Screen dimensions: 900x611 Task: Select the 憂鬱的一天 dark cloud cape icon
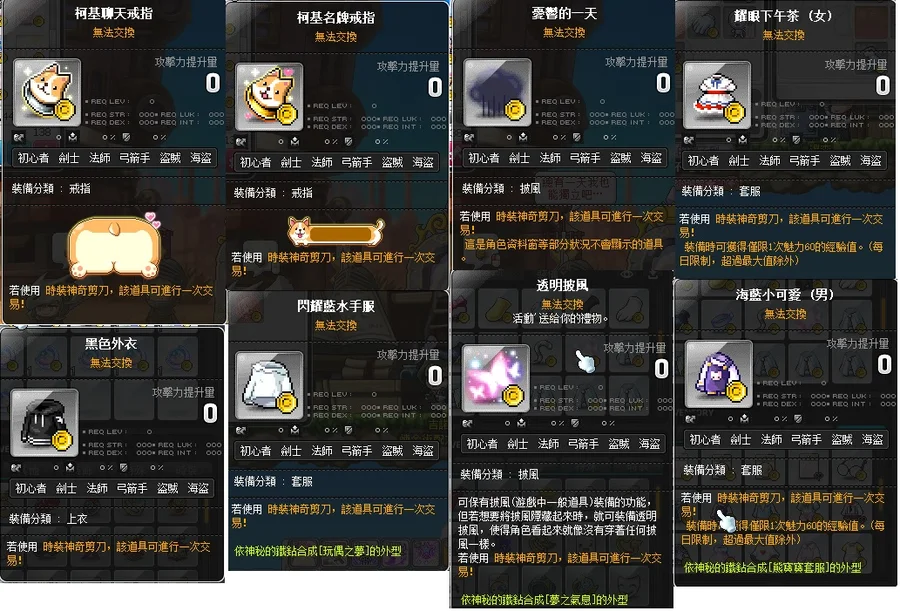pyautogui.click(x=497, y=92)
